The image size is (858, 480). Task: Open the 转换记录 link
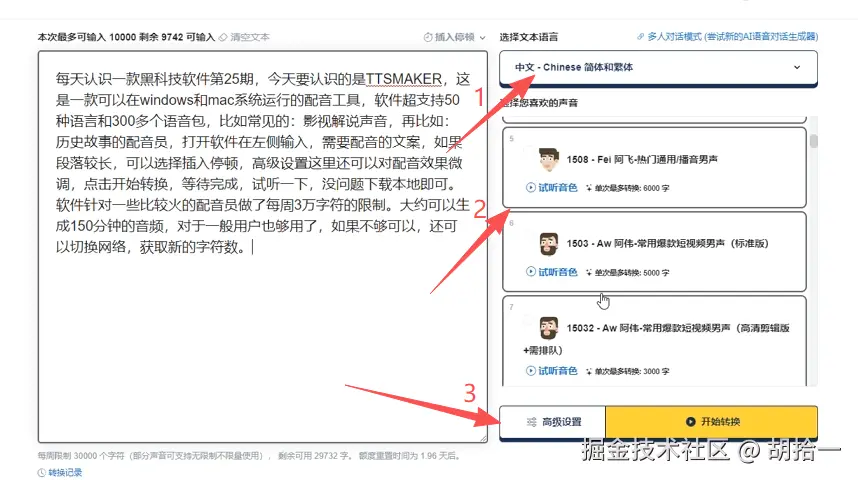[x=65, y=473]
